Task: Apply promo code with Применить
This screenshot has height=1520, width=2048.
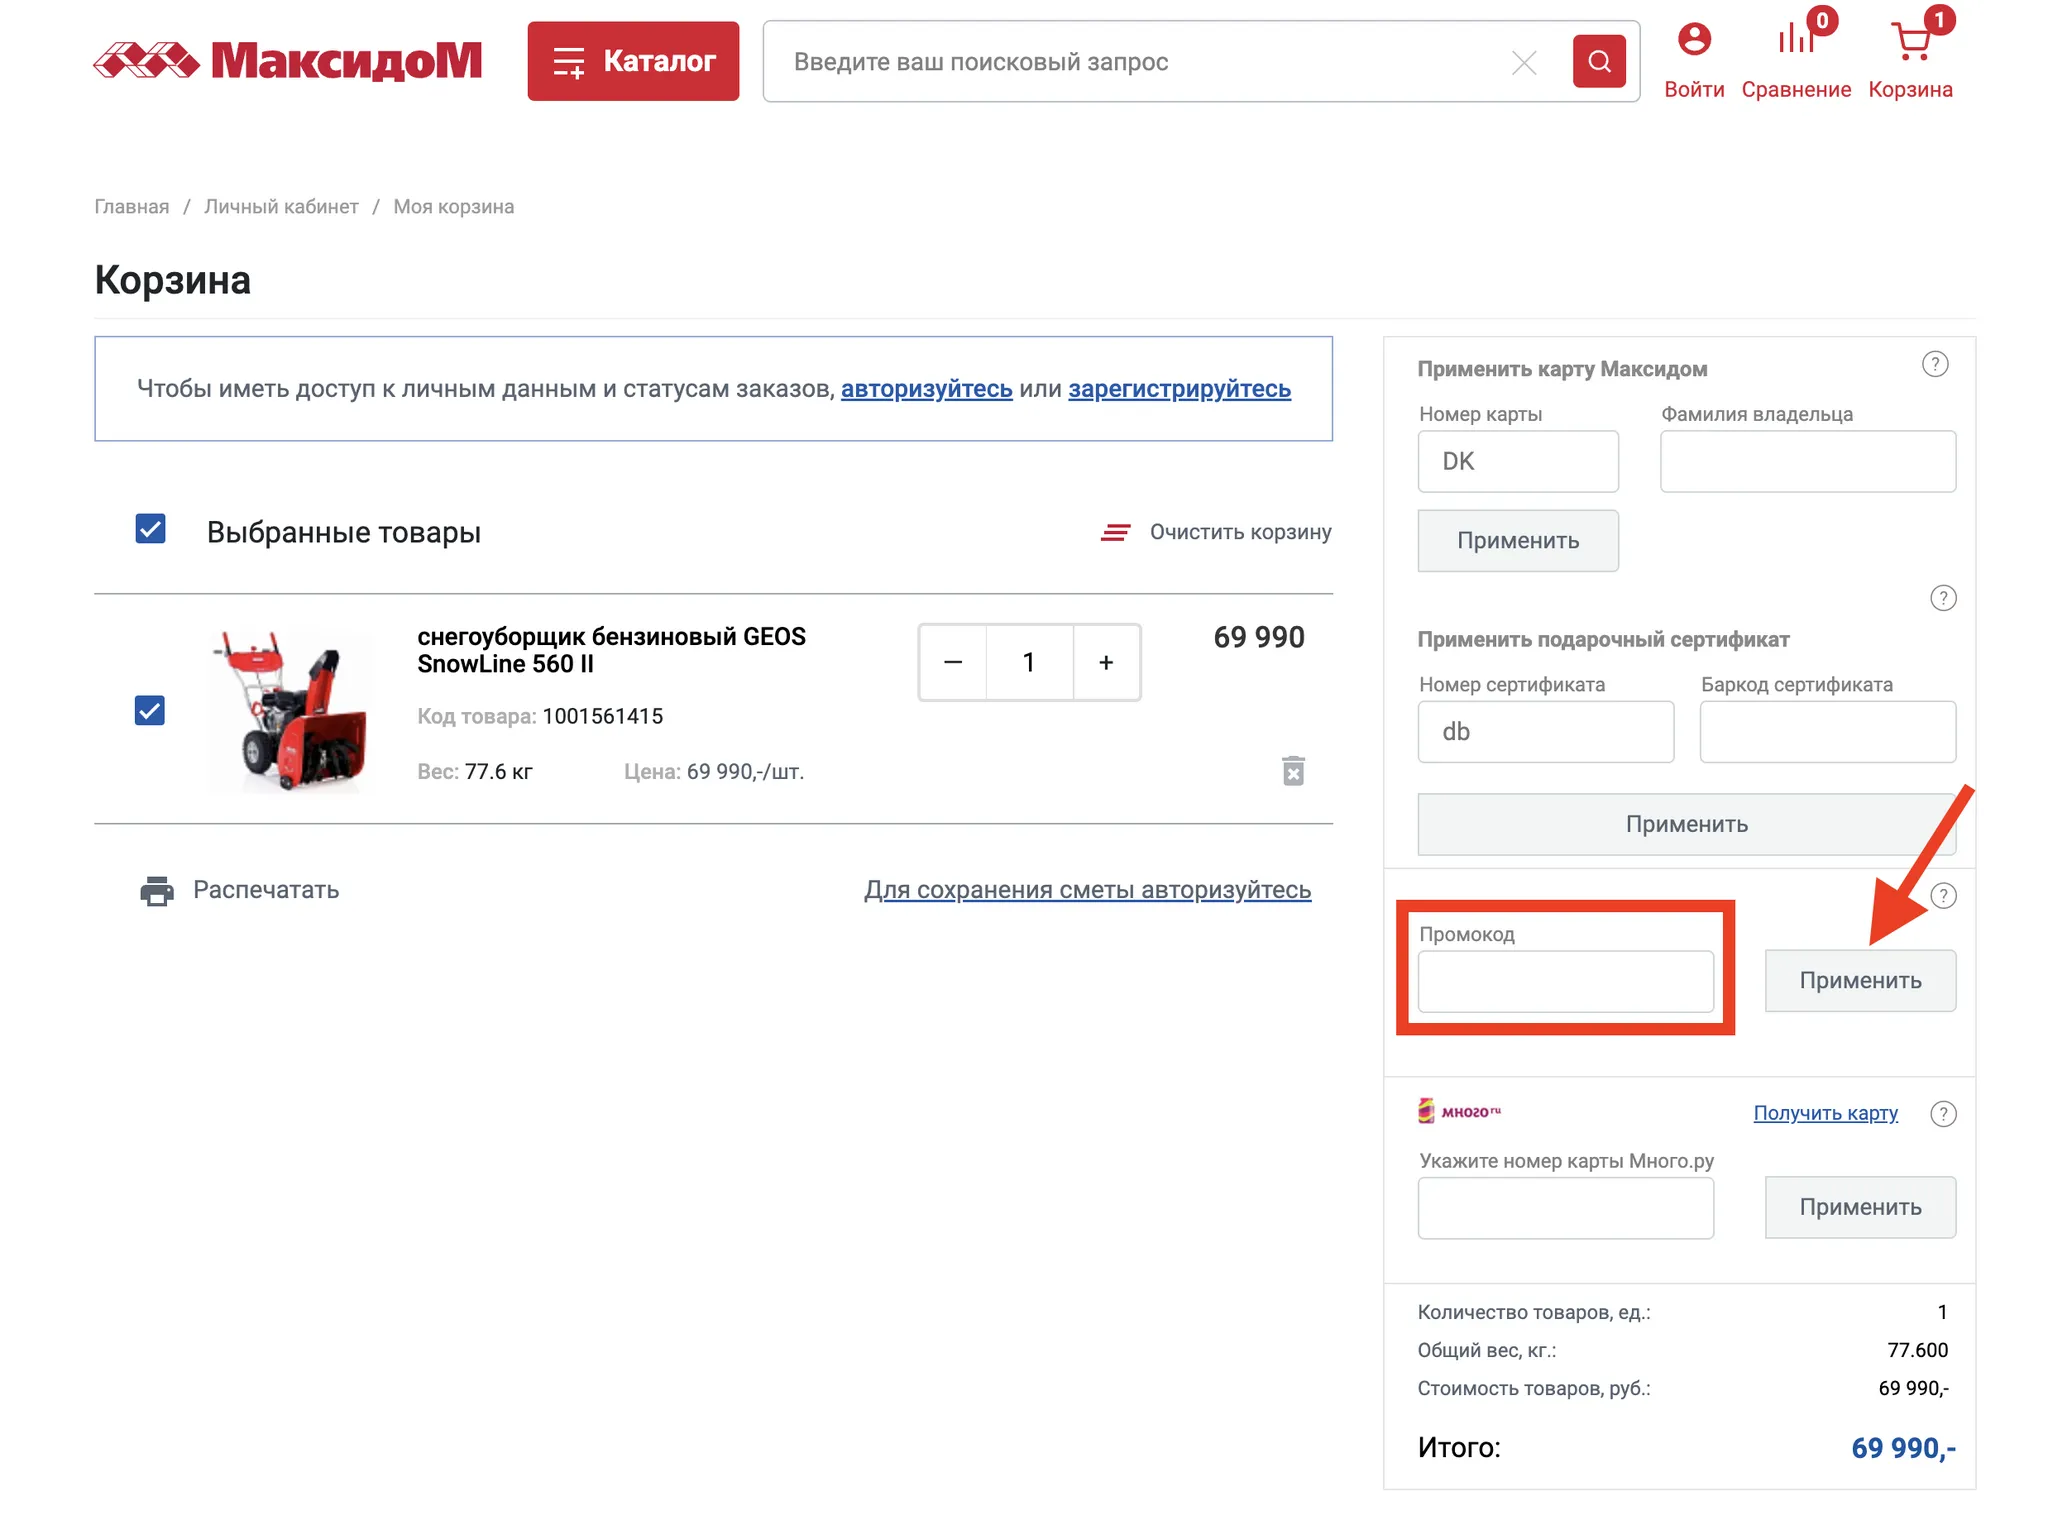Action: [1860, 981]
